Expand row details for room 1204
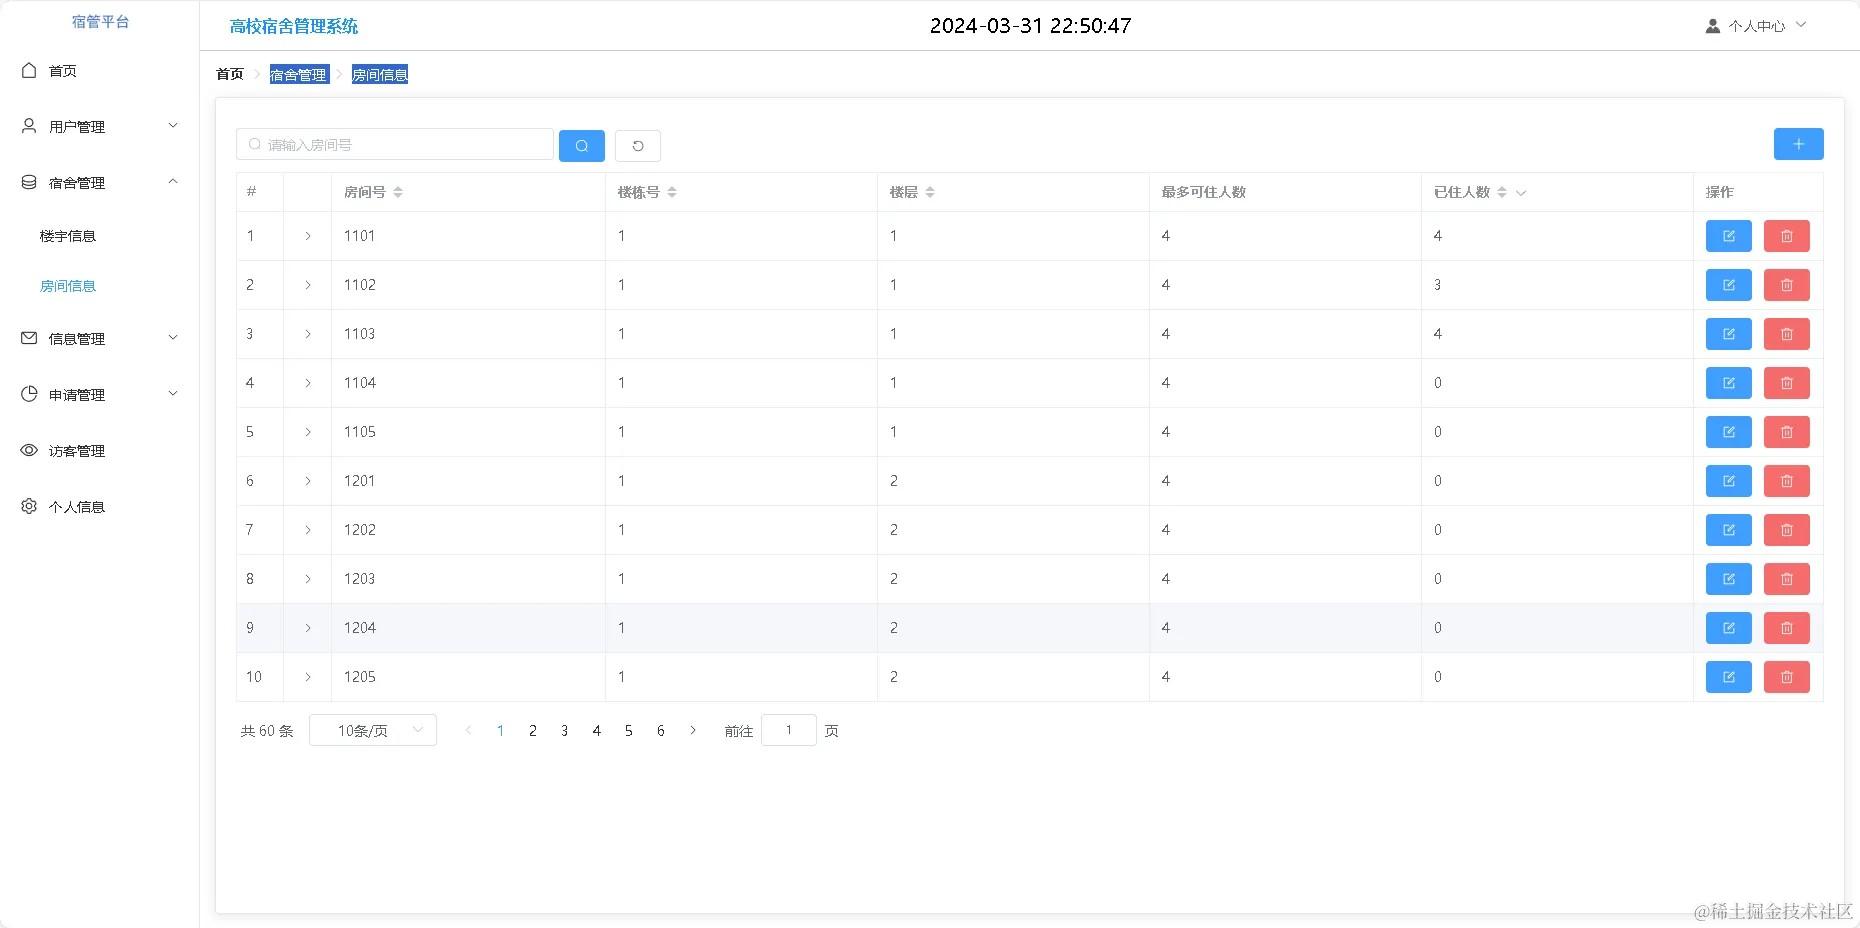This screenshot has width=1860, height=928. coord(307,628)
